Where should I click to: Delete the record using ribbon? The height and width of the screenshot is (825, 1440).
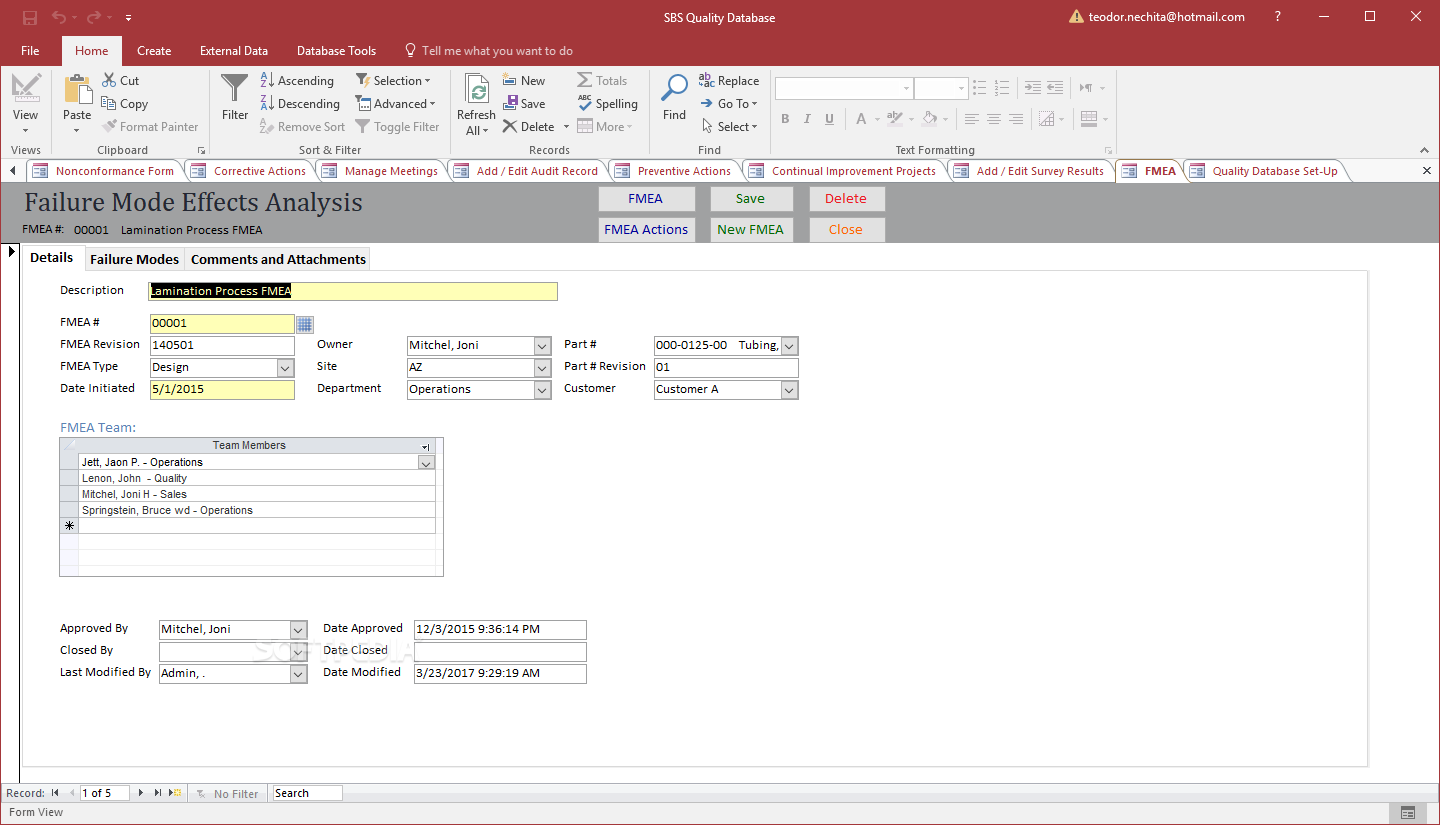point(529,127)
